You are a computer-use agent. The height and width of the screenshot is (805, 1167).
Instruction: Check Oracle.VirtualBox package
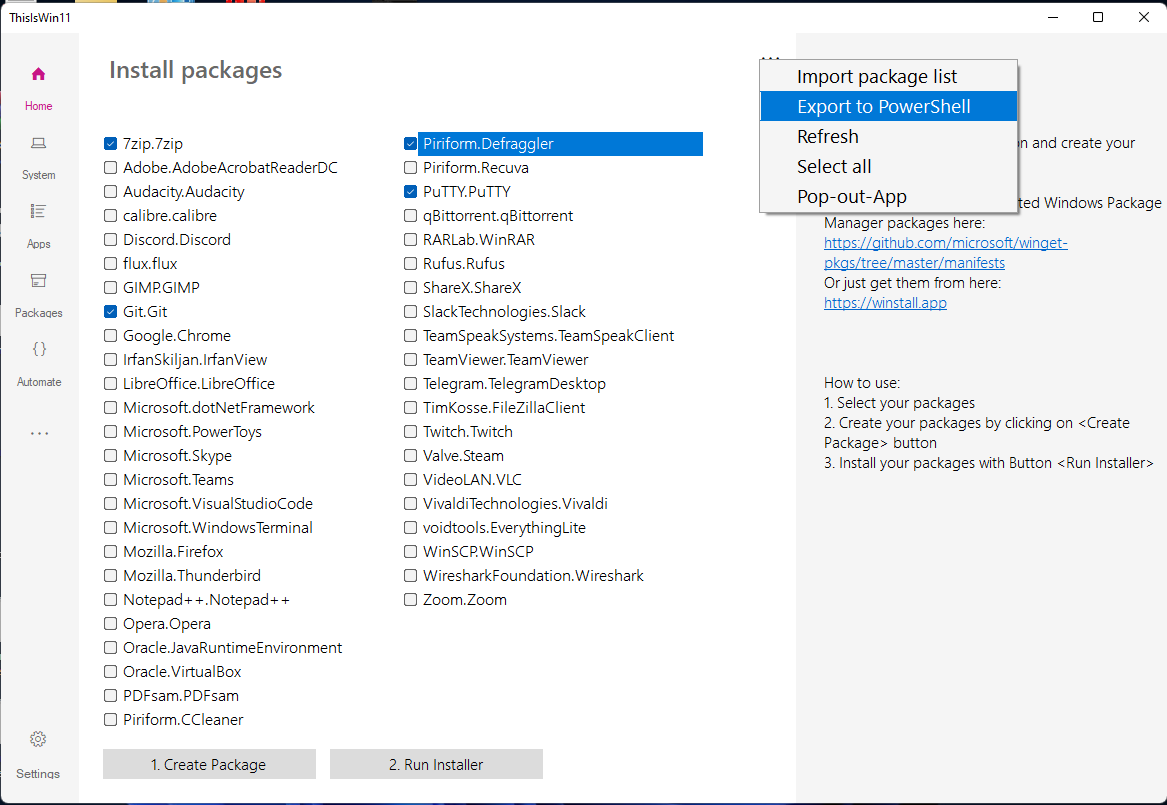pyautogui.click(x=110, y=671)
